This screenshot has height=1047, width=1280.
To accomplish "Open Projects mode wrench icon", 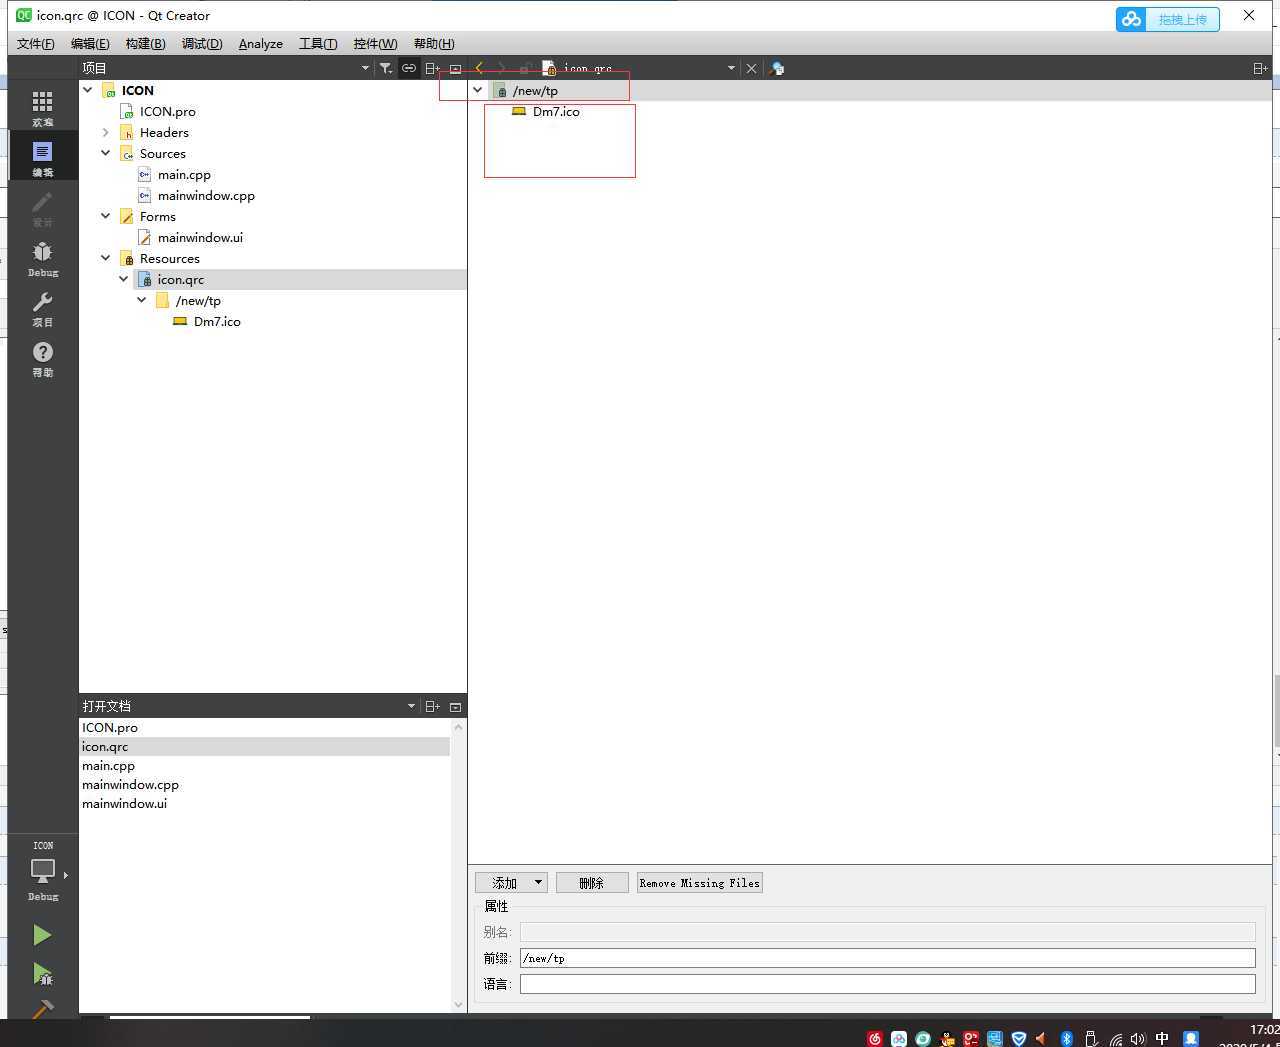I will (42, 308).
